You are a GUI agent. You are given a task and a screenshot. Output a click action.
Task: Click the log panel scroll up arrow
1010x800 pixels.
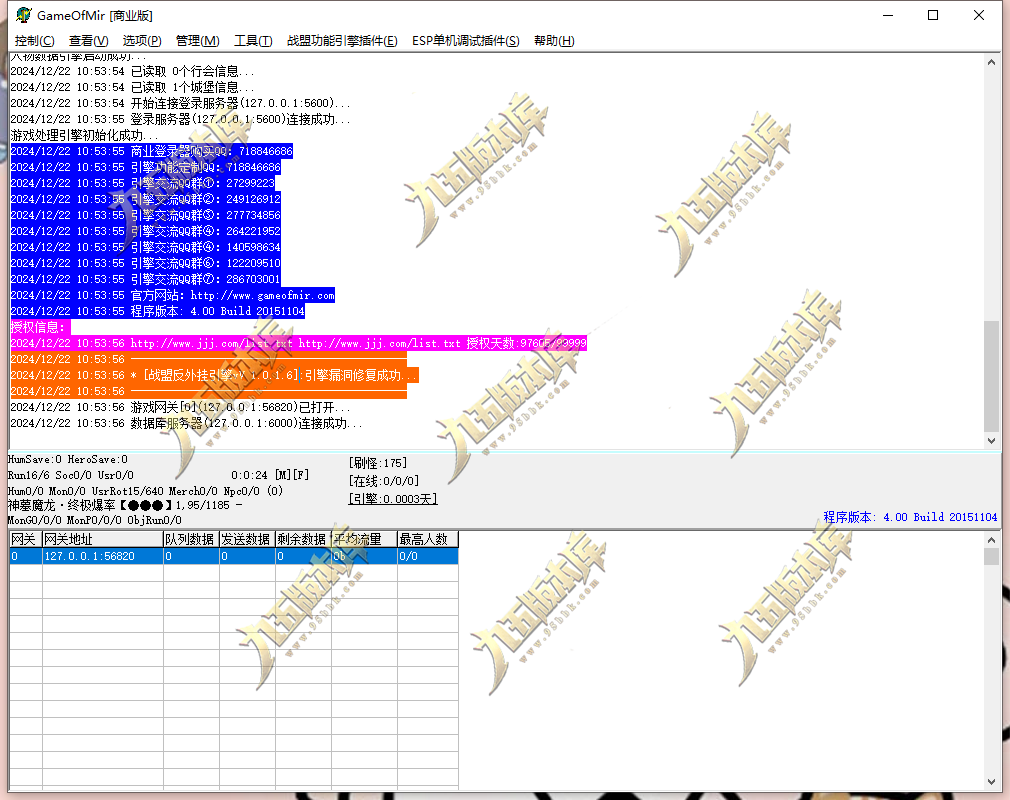coord(991,62)
